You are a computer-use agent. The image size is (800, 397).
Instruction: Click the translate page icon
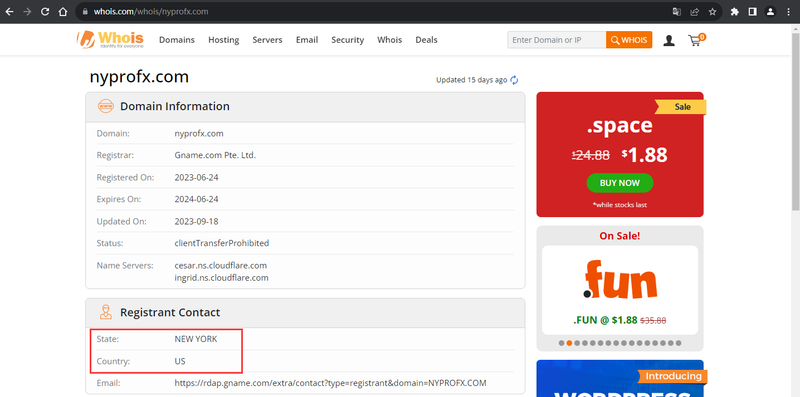(x=677, y=11)
